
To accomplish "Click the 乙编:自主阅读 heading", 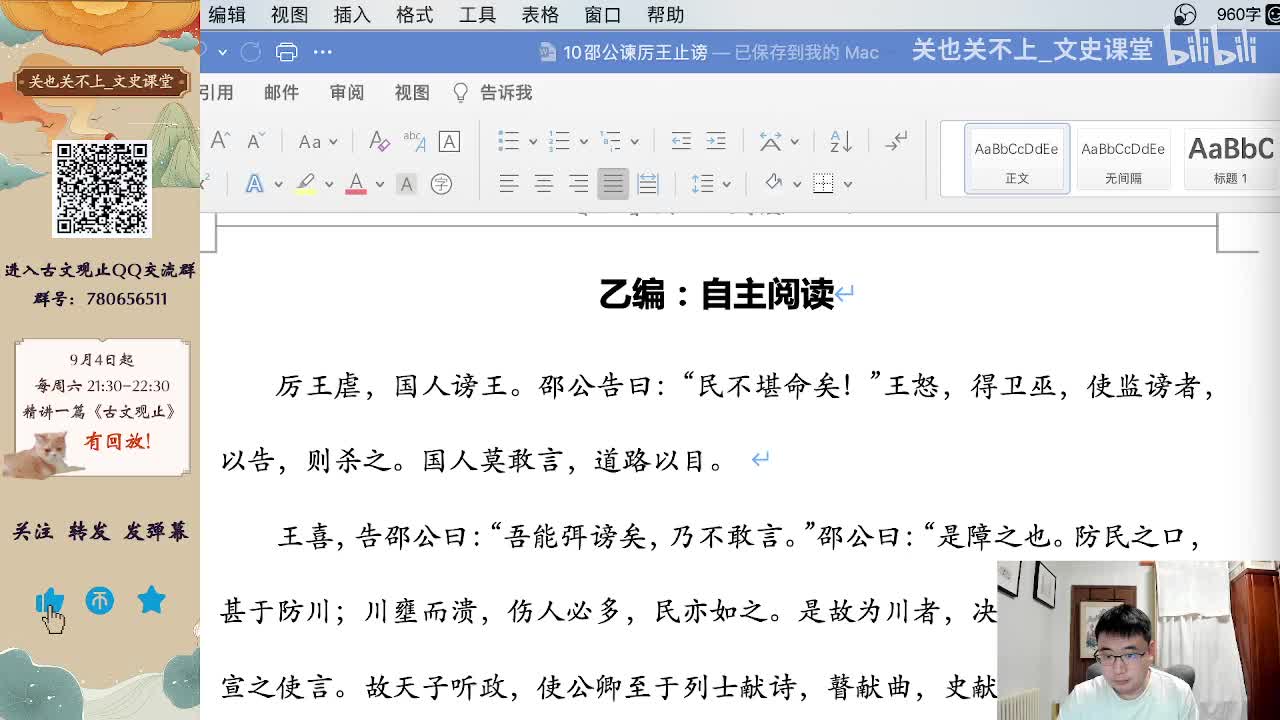I will [x=716, y=294].
